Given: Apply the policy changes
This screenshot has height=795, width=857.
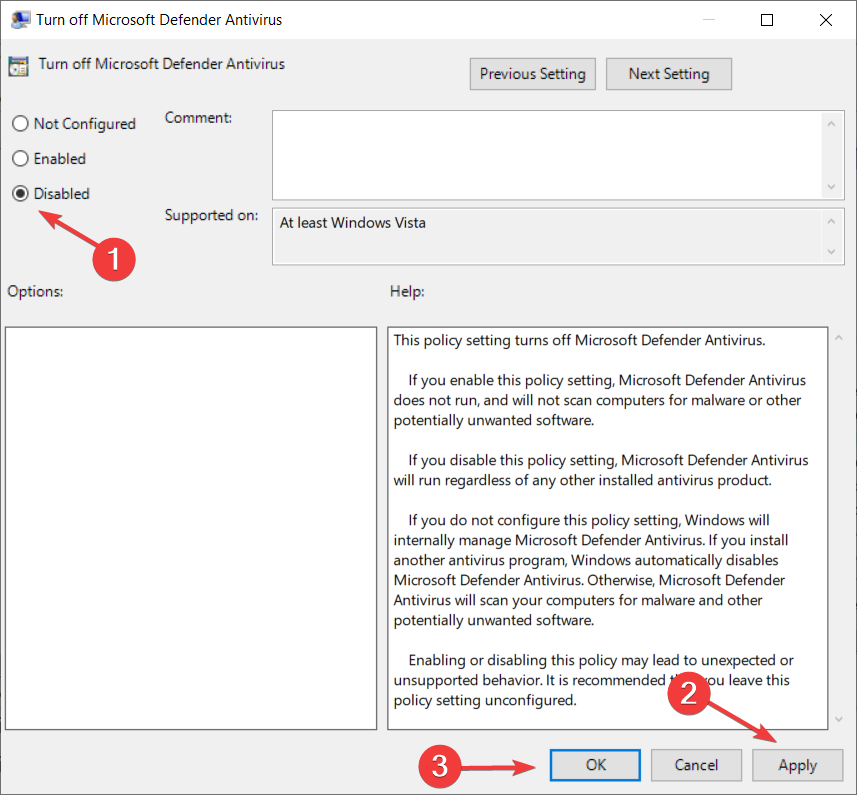Looking at the screenshot, I should pyautogui.click(x=797, y=765).
